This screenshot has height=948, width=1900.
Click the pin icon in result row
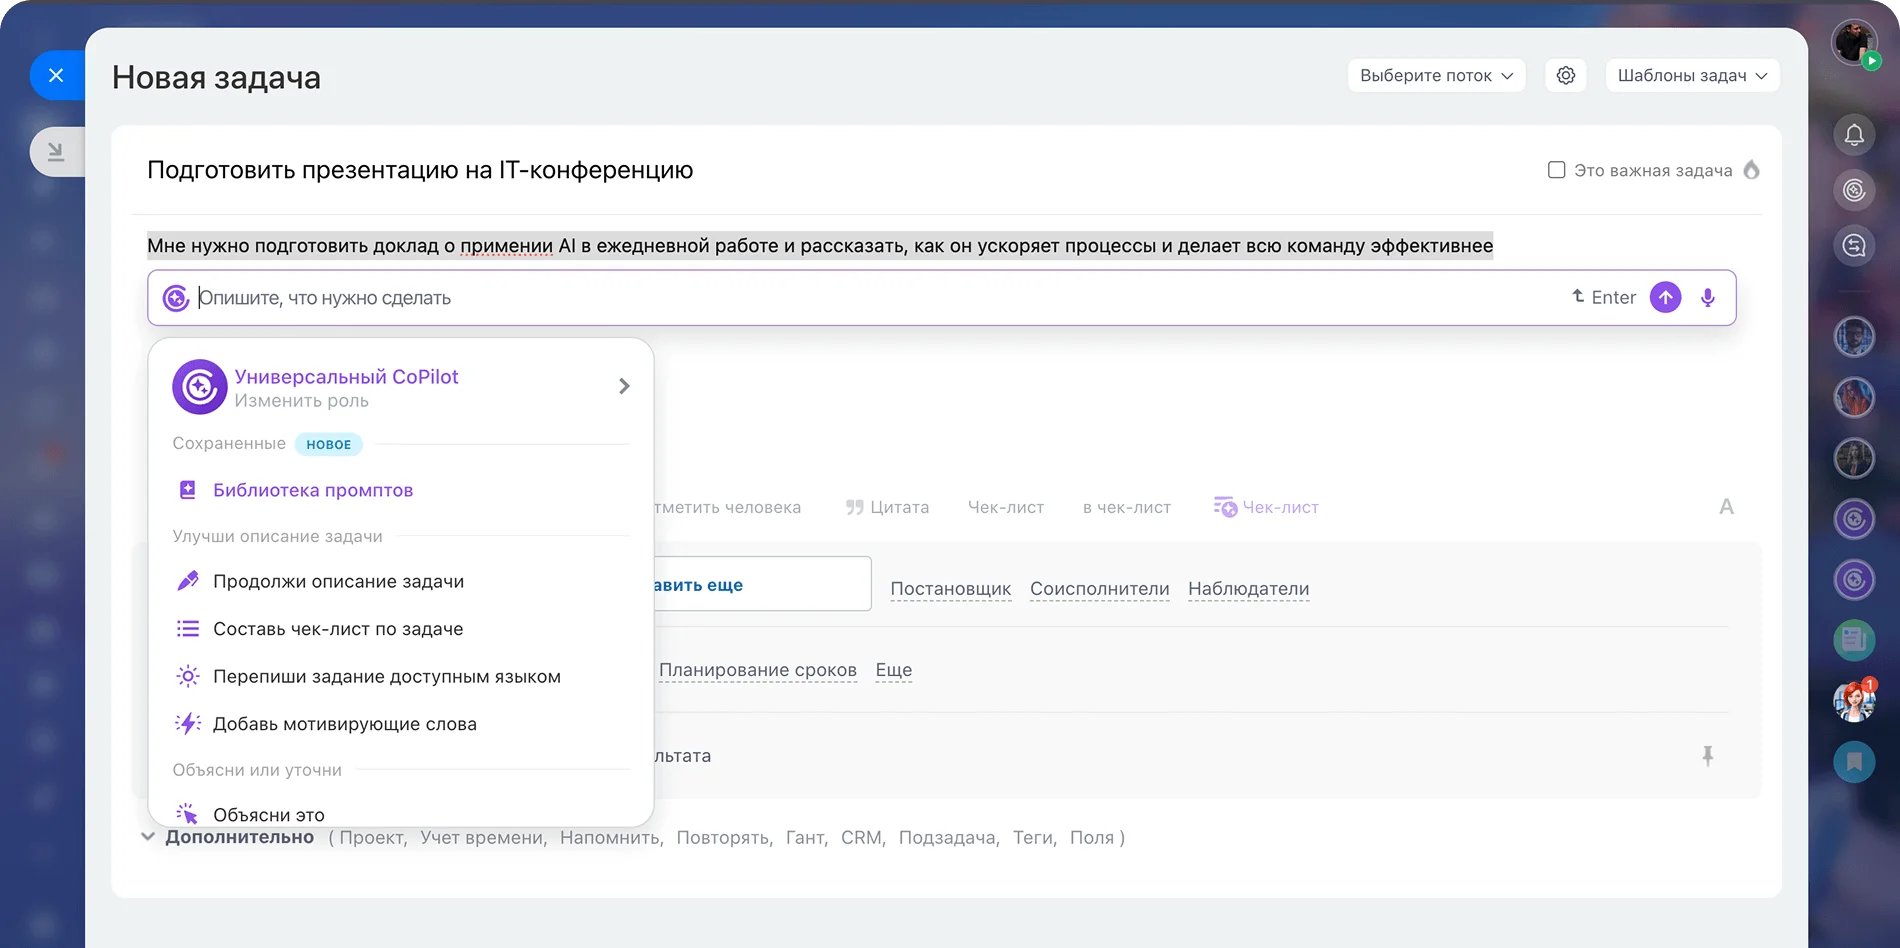click(1708, 756)
